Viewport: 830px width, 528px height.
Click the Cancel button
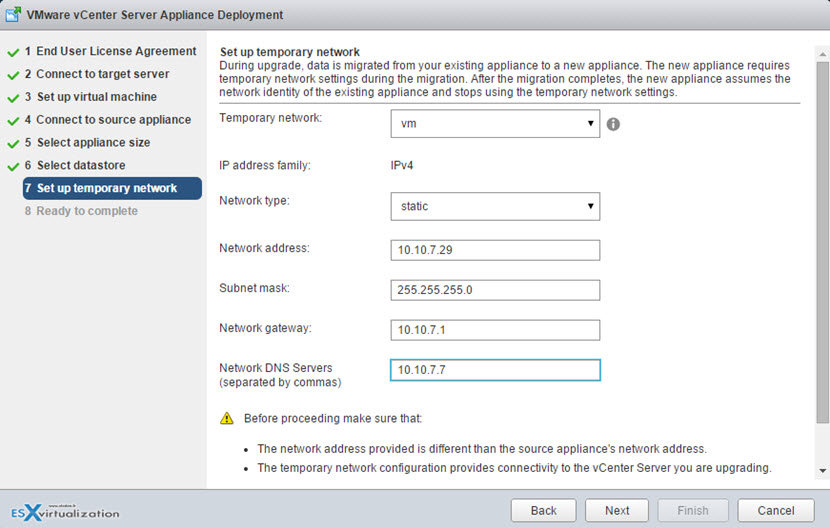point(775,511)
